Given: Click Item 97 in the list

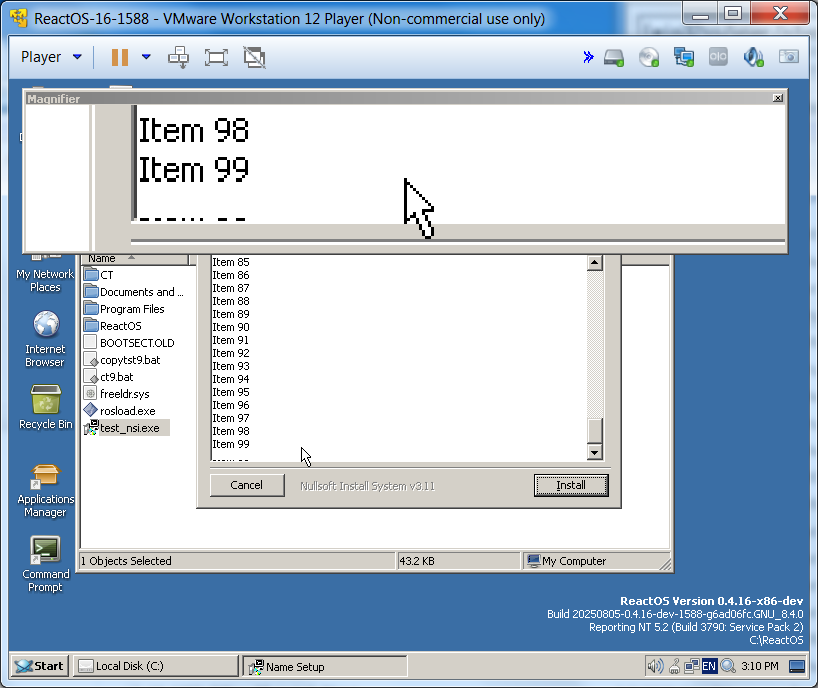Looking at the screenshot, I should 231,418.
